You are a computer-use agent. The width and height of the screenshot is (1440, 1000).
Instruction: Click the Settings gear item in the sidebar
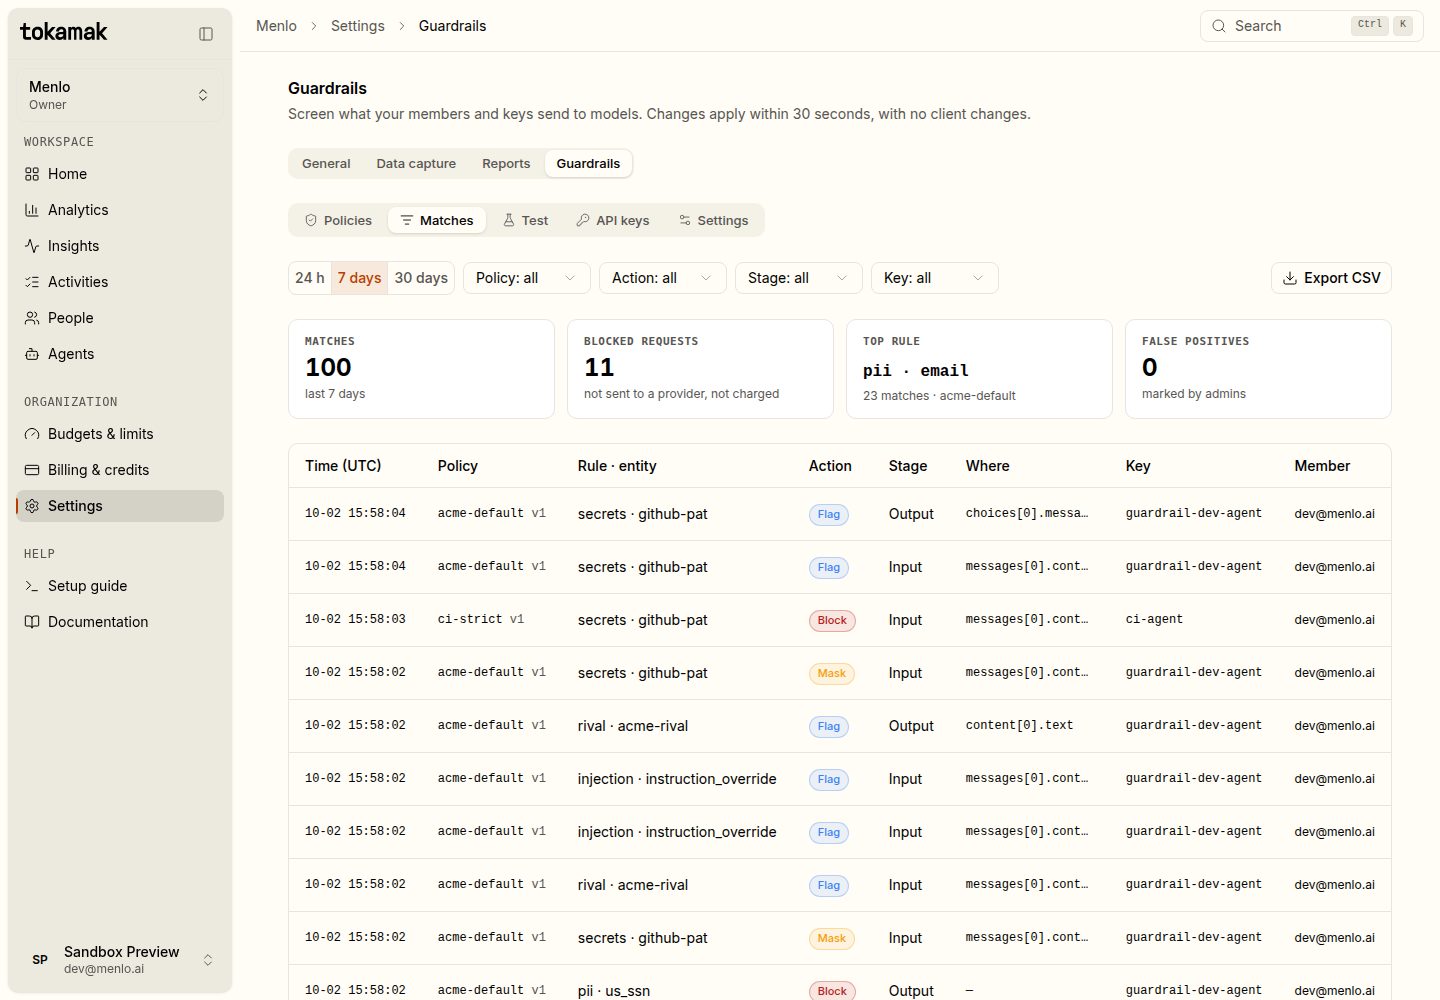click(x=120, y=506)
